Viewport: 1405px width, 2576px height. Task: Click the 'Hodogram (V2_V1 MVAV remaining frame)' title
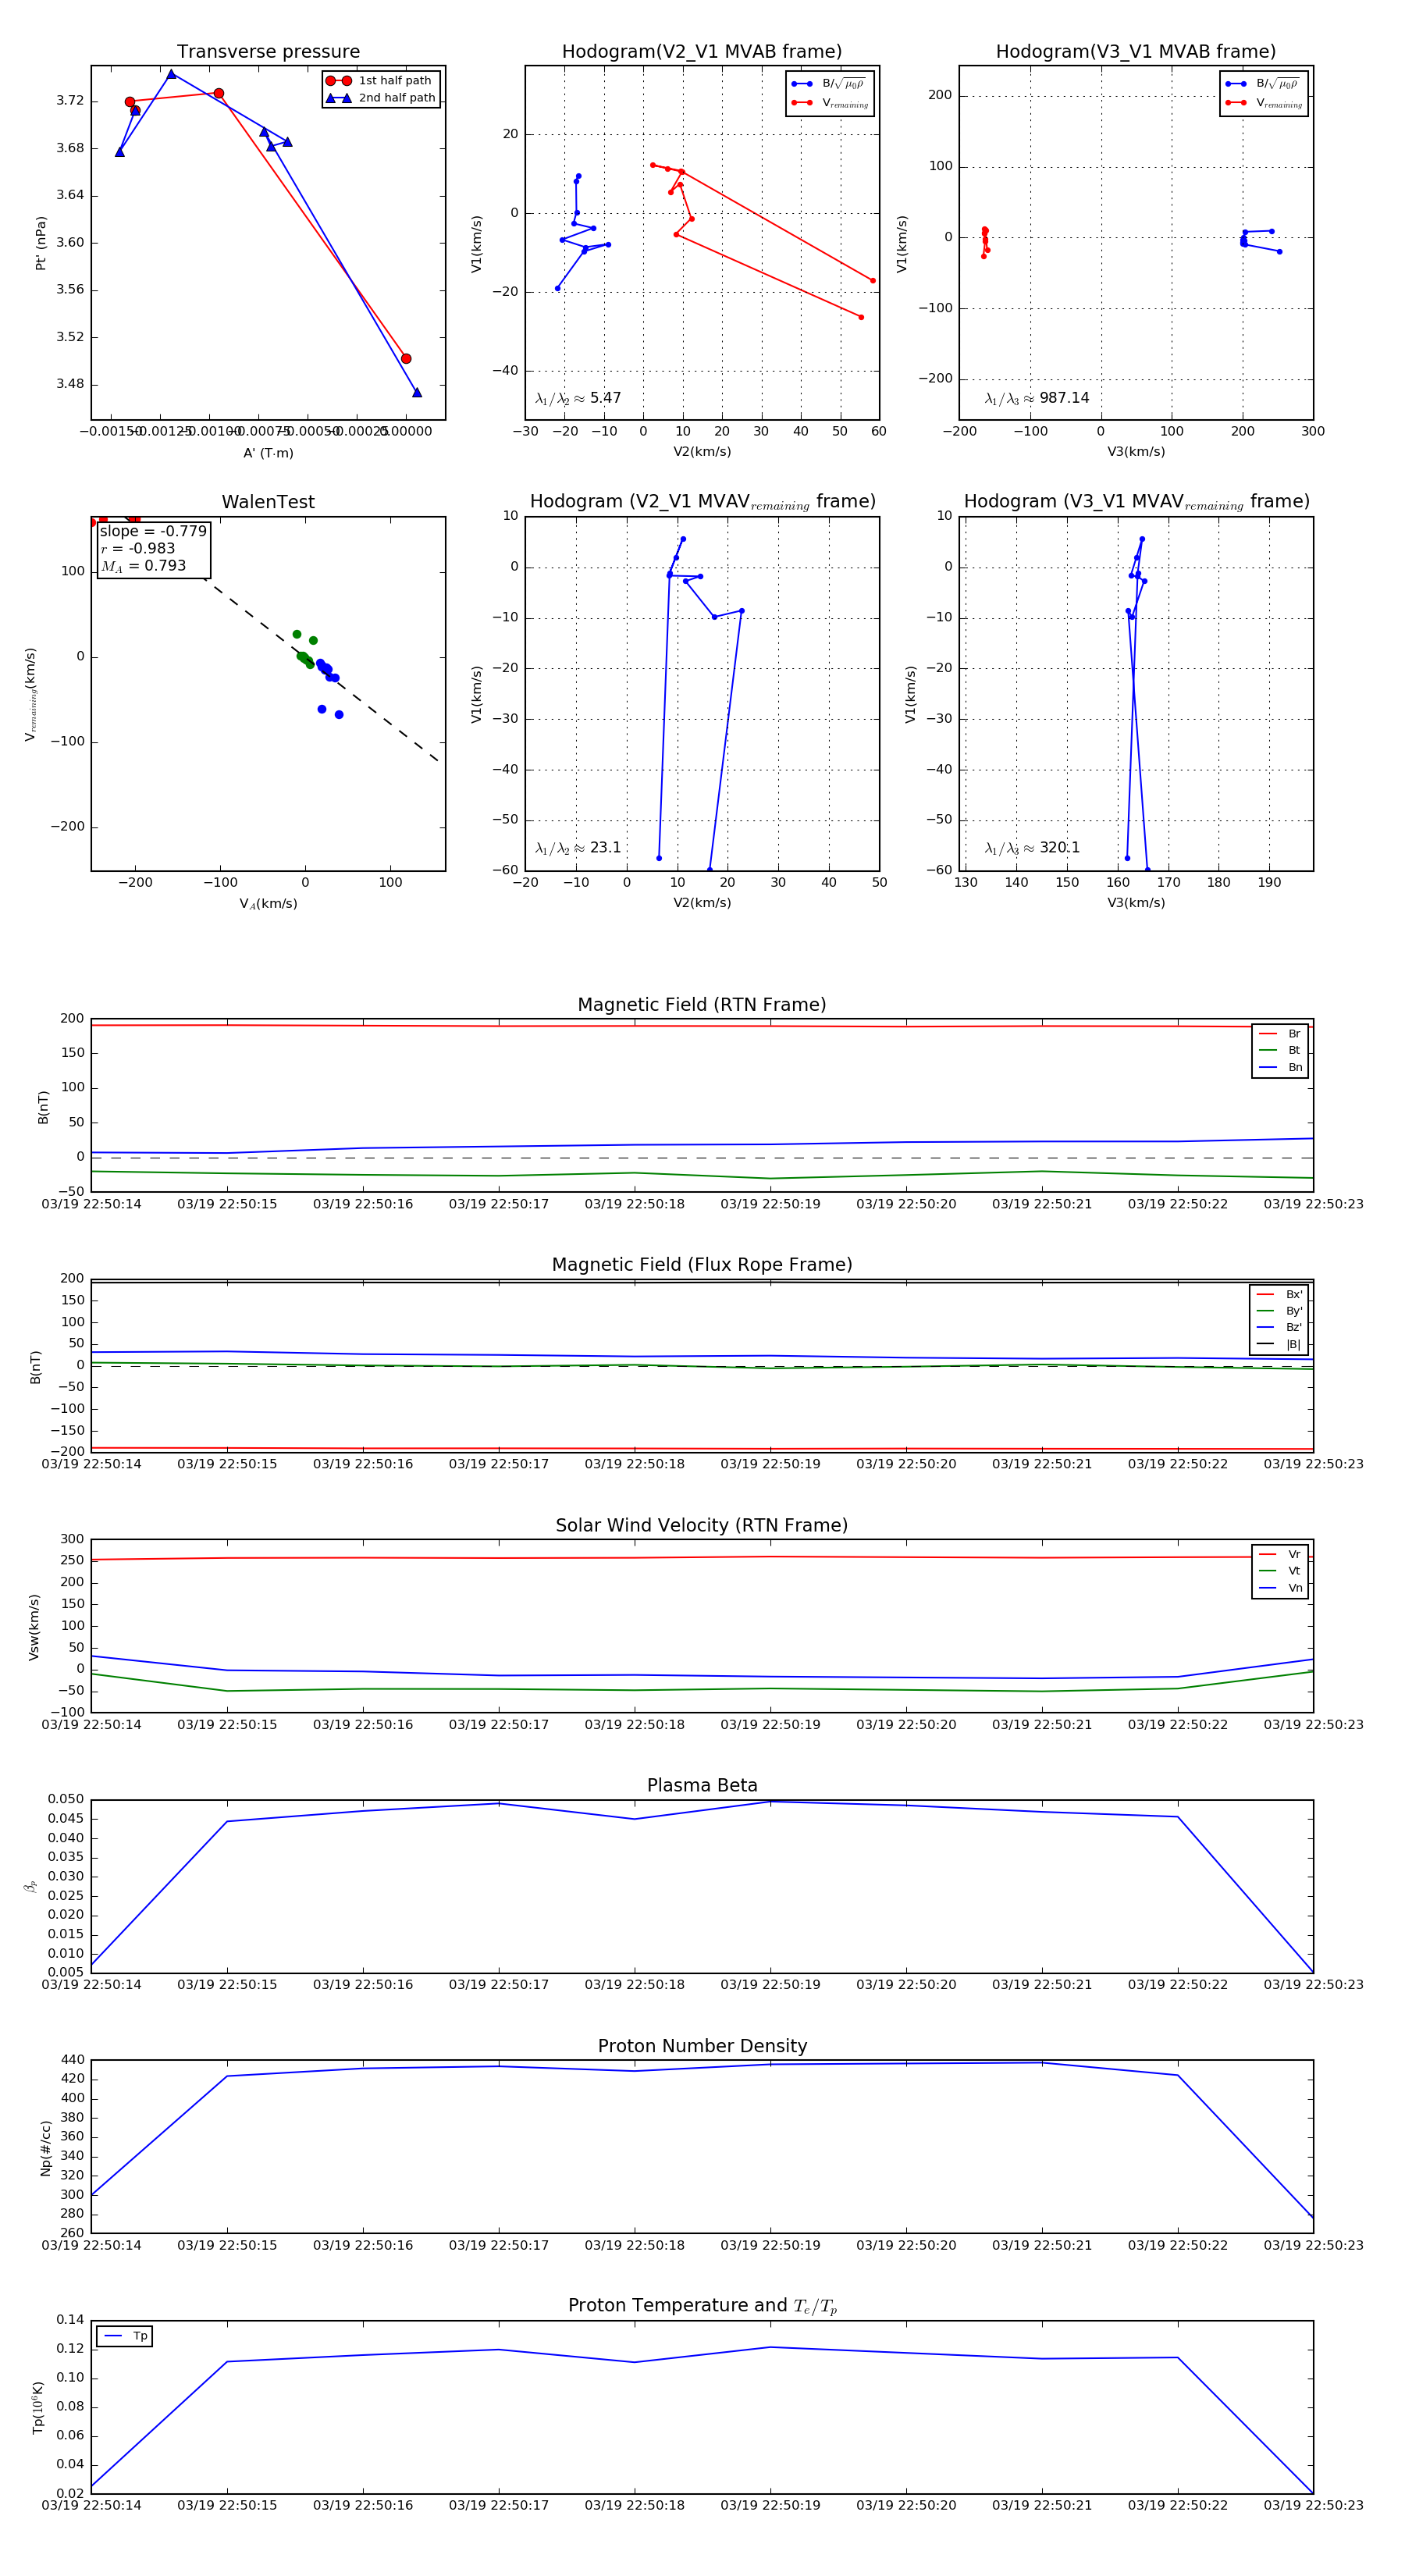(x=702, y=502)
